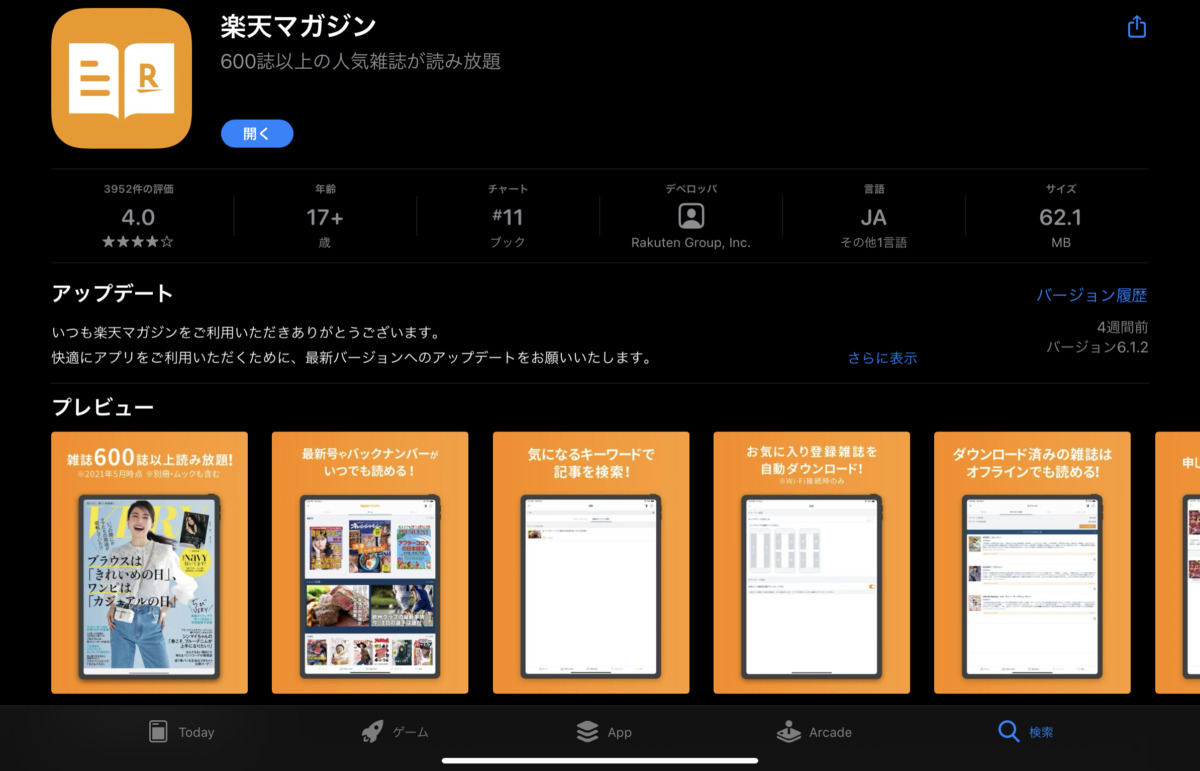
Task: Open 気になるキーワードで記事を検索 preview screenshot
Action: tap(591, 562)
